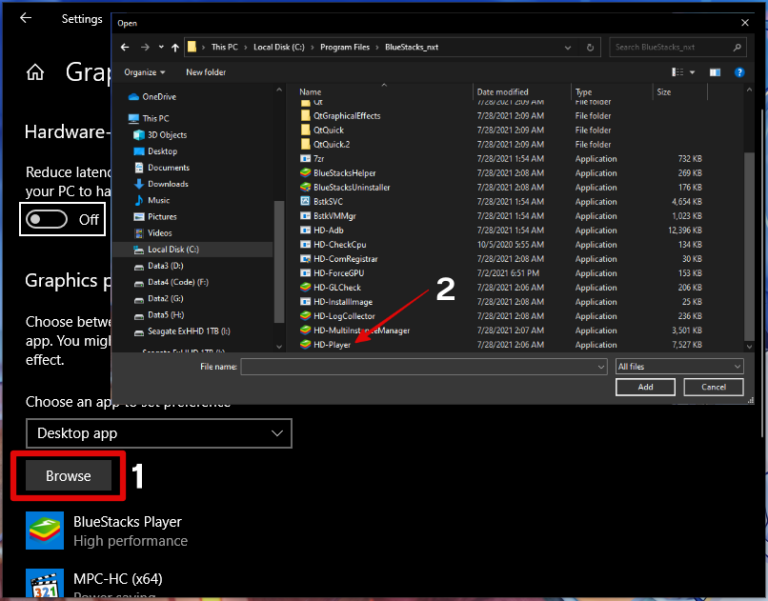This screenshot has height=601, width=768.
Task: Select the HD-LogCollector application file
Action: 337,316
